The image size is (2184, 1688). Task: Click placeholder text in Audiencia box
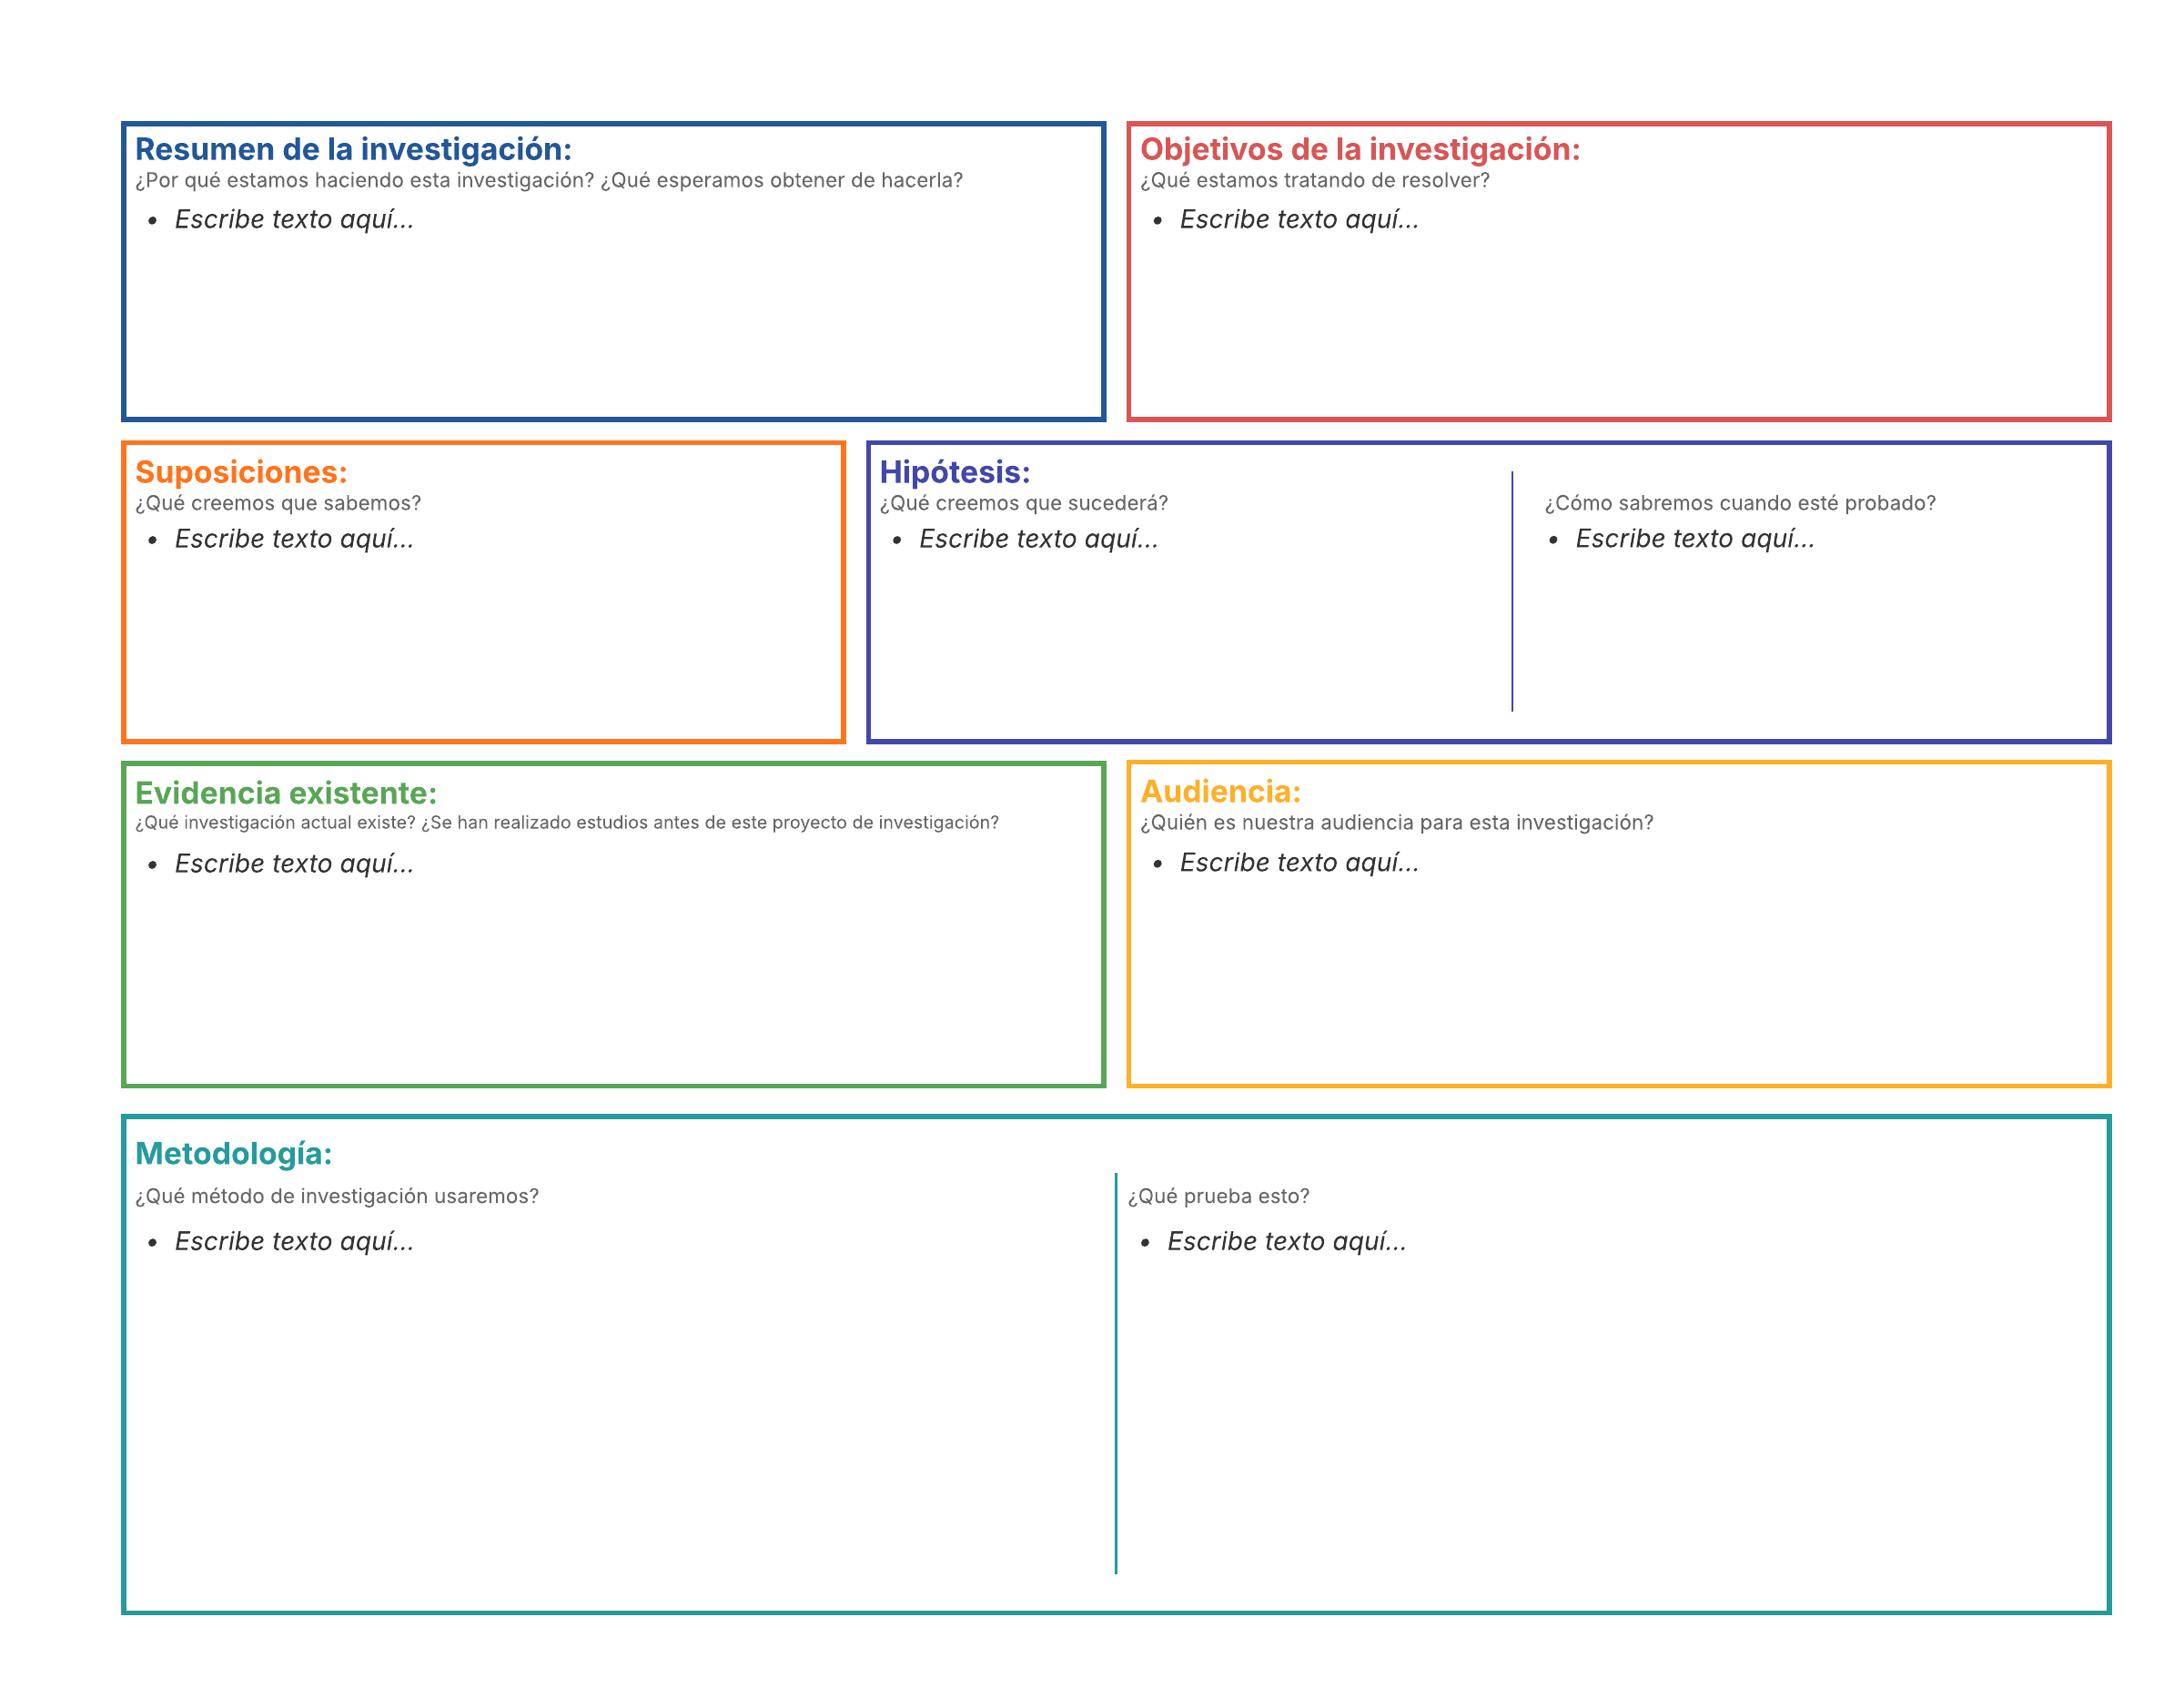coord(1299,862)
